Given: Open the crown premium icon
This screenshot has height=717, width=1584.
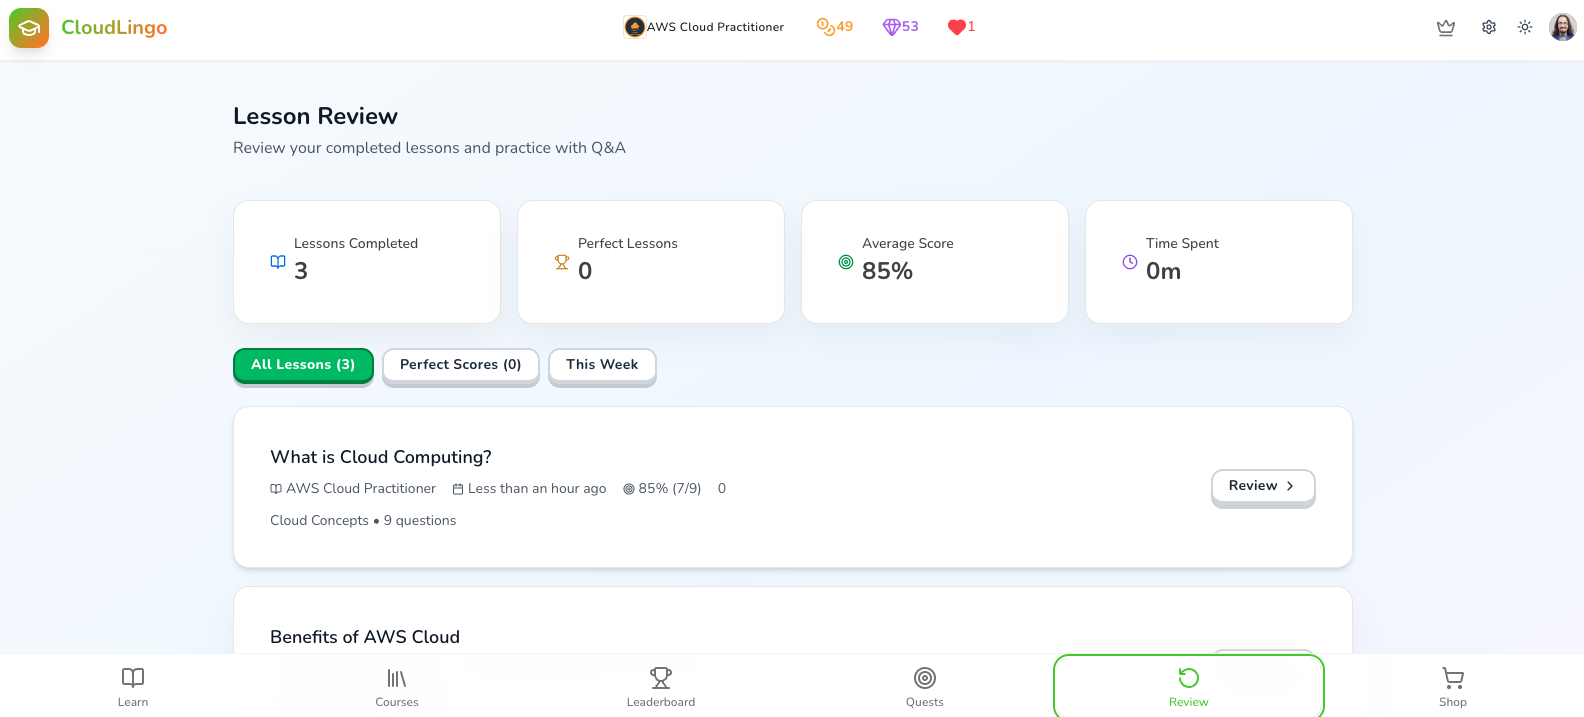Looking at the screenshot, I should tap(1446, 28).
